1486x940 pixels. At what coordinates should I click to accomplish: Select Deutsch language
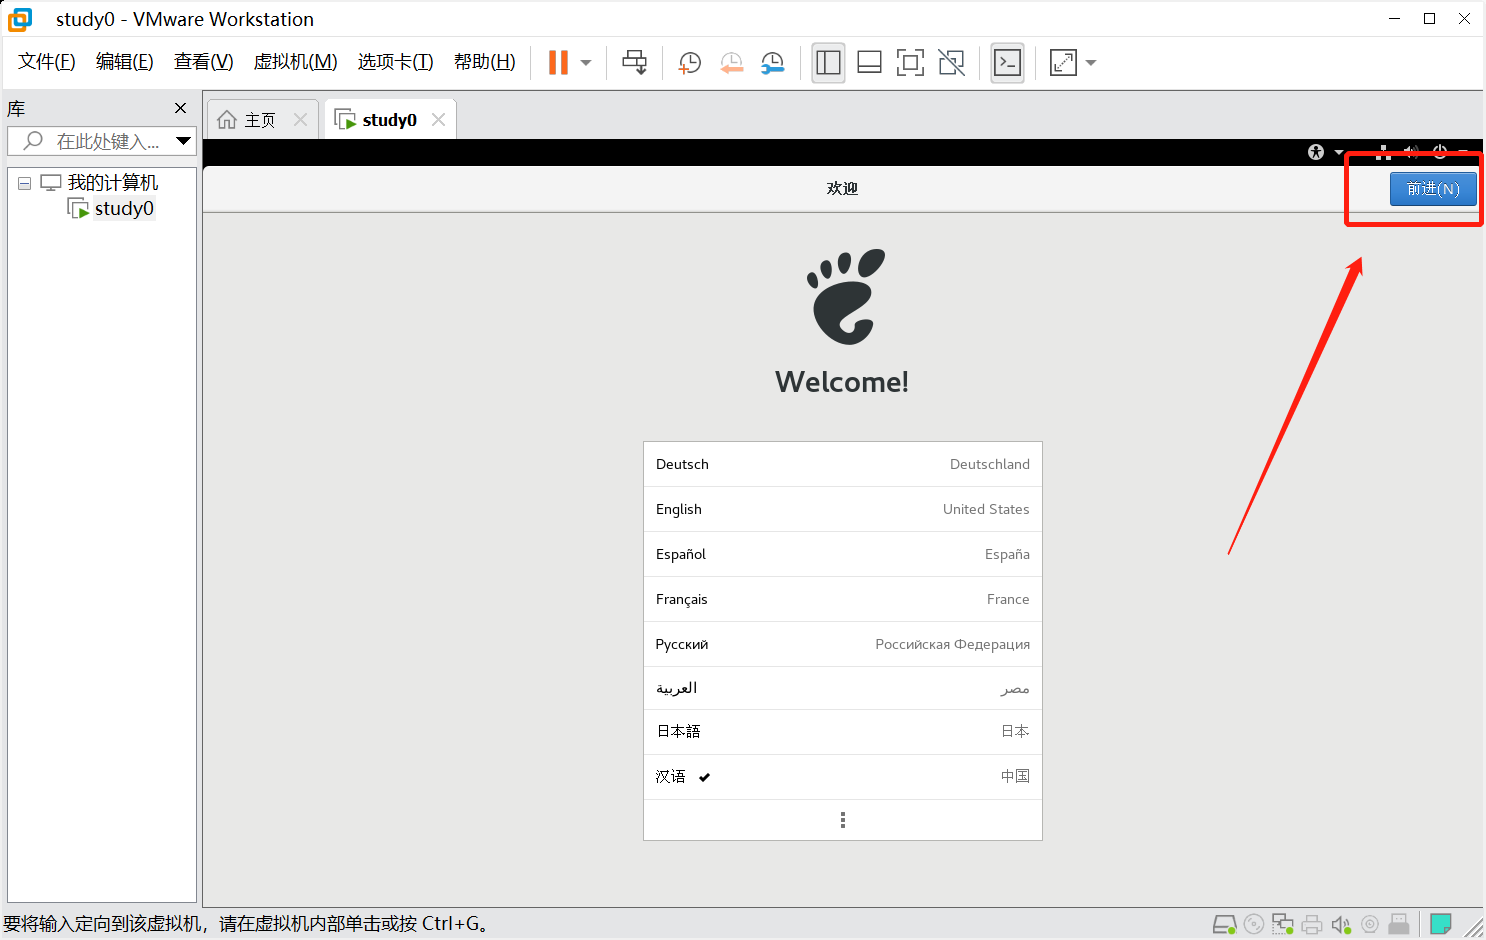click(843, 464)
